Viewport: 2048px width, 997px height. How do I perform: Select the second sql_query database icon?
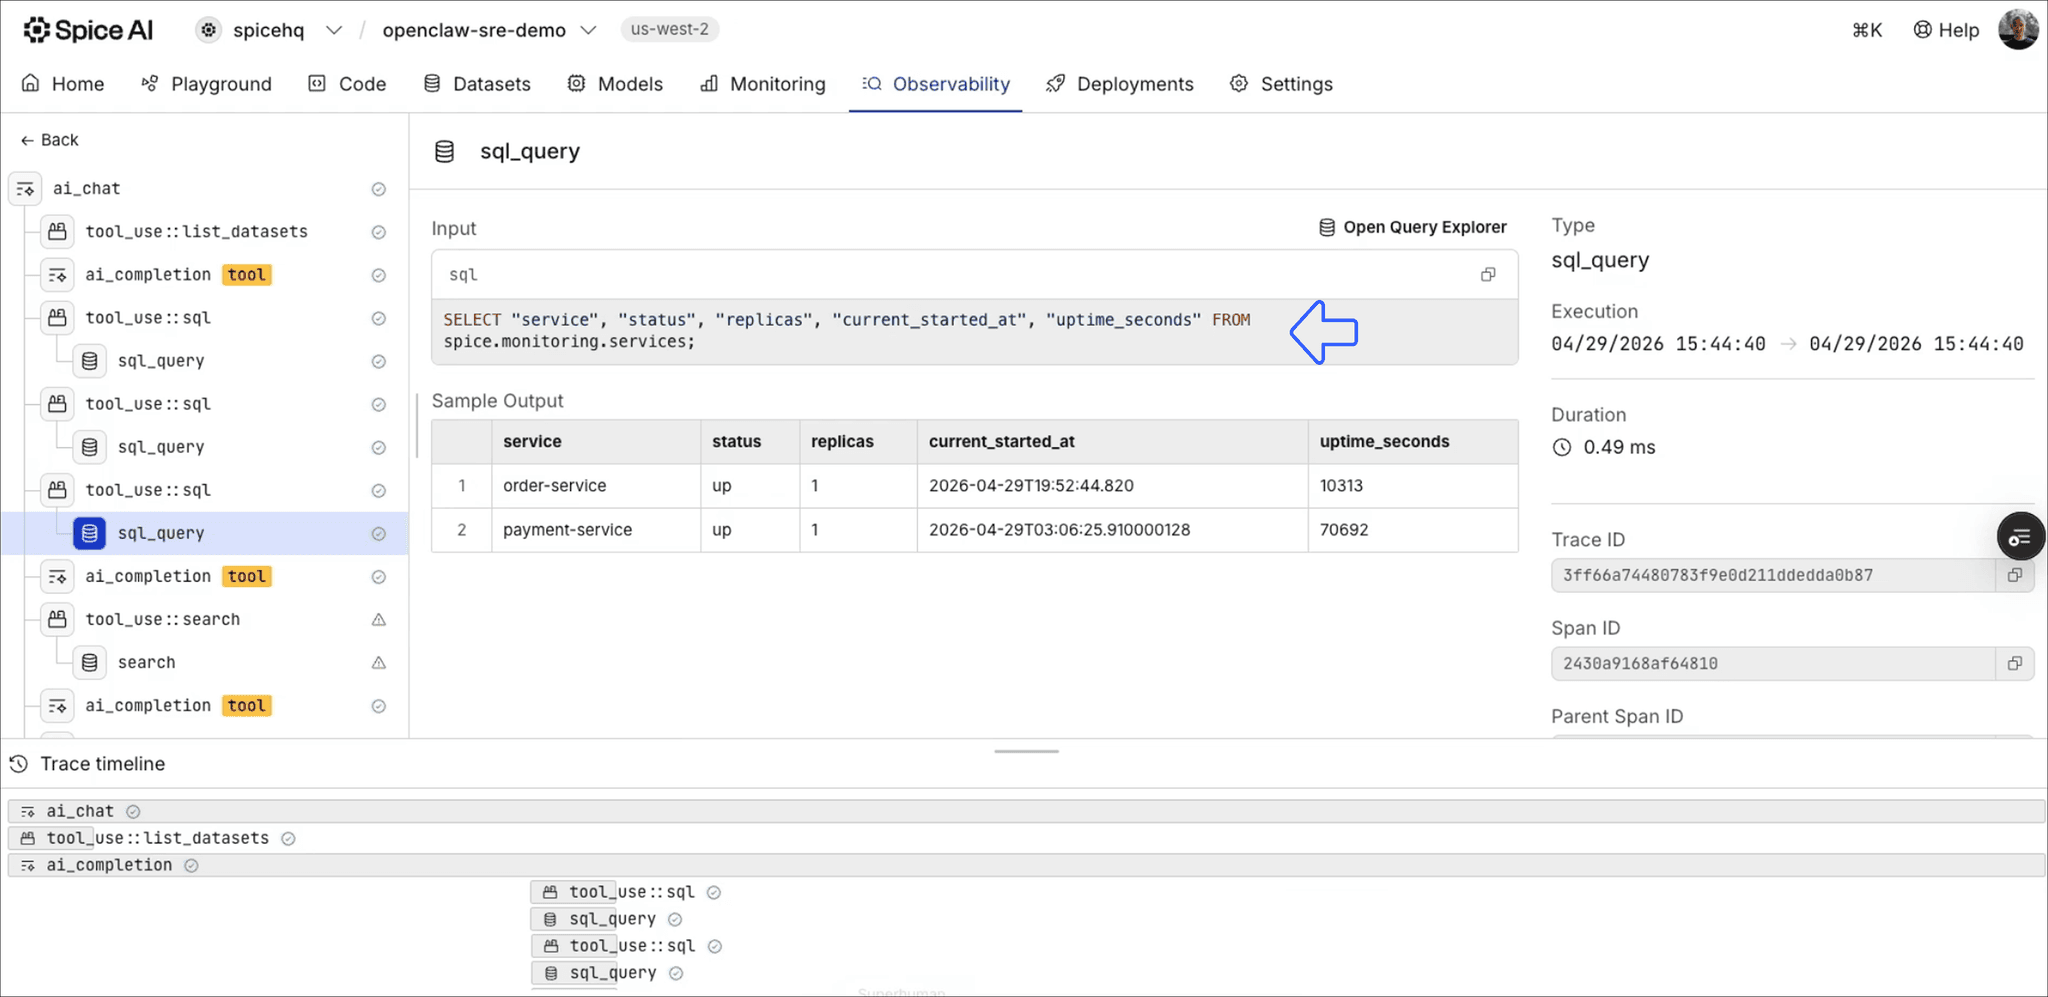pyautogui.click(x=89, y=447)
